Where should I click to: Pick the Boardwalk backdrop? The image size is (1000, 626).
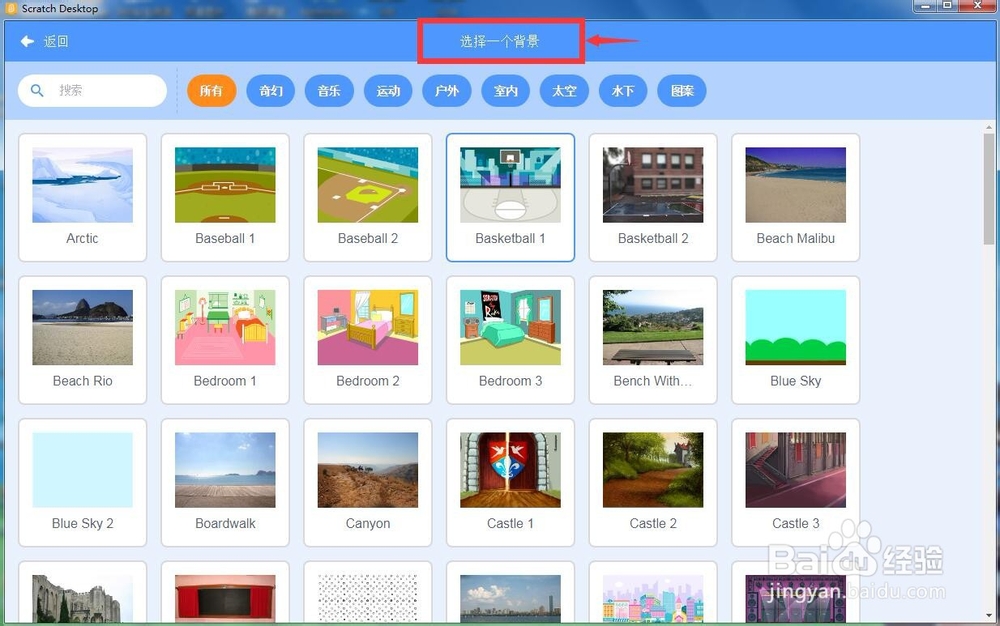[225, 483]
